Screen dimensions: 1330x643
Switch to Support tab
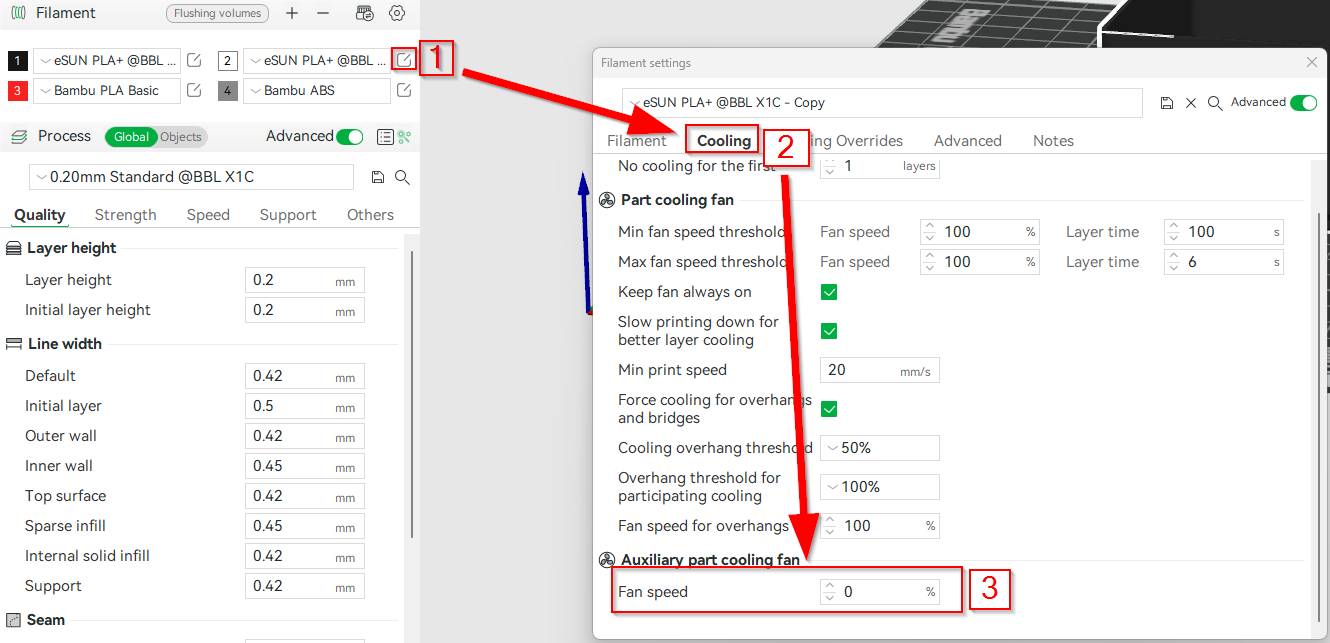click(x=288, y=215)
